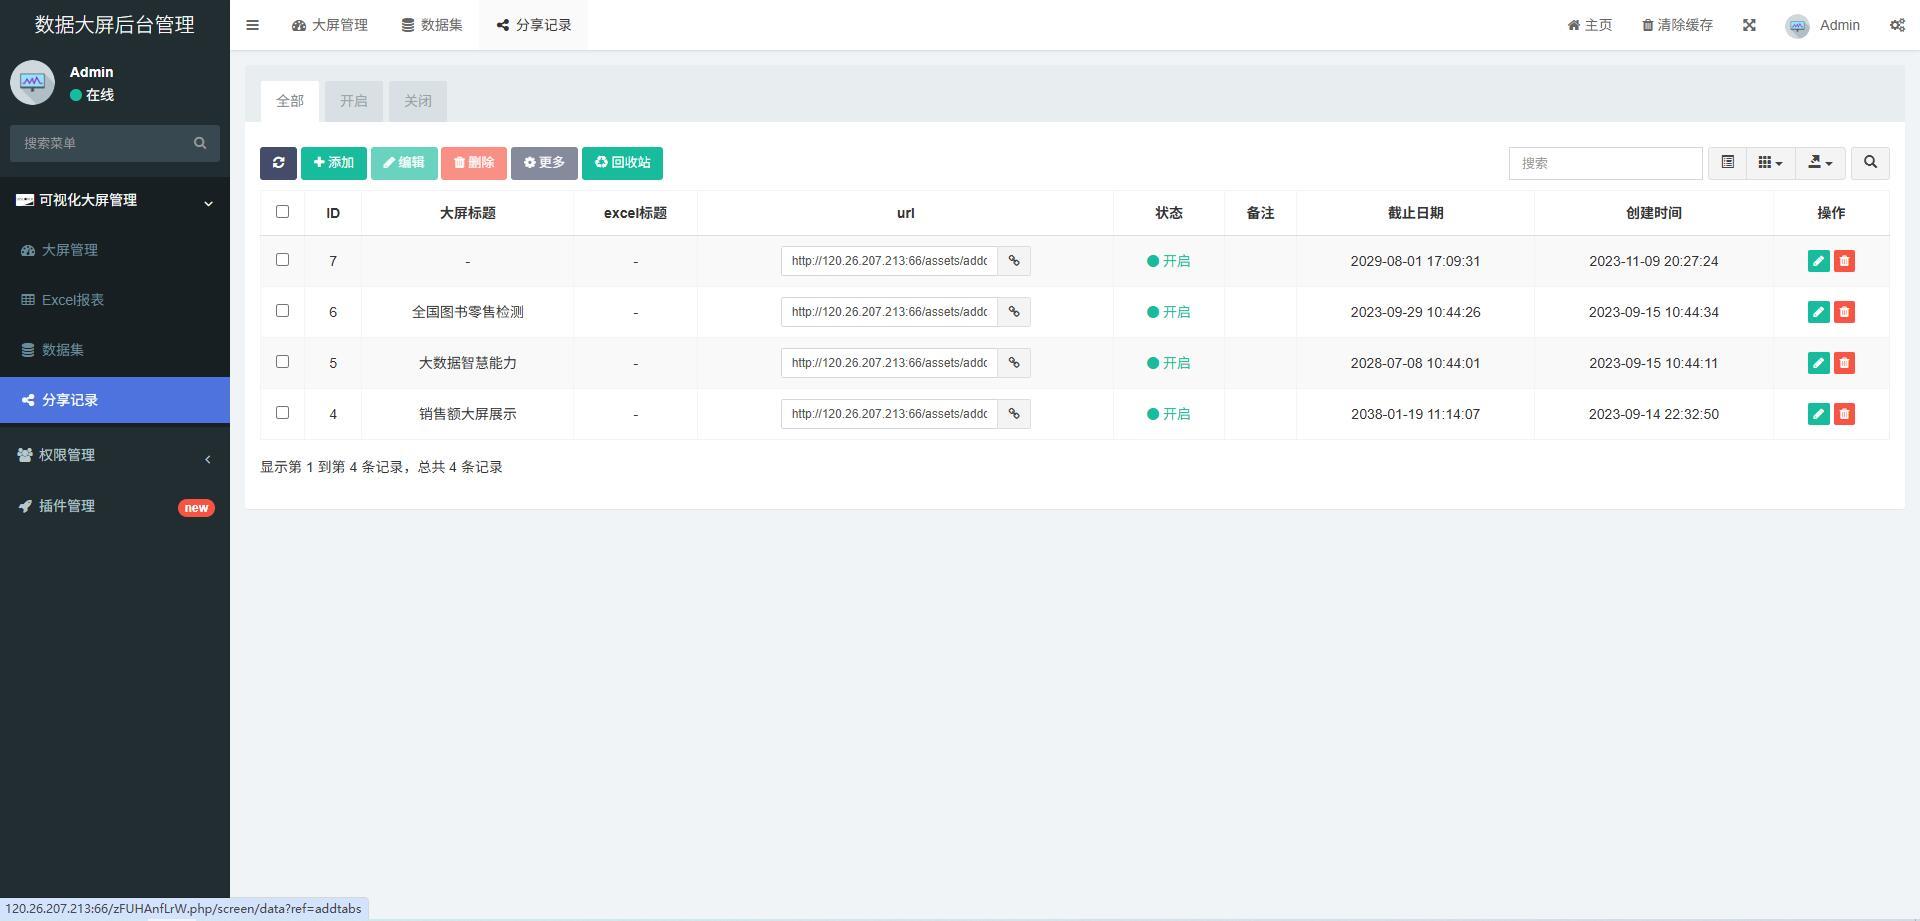The height and width of the screenshot is (921, 1920).
Task: Open the export data dropdown
Action: tap(1820, 163)
